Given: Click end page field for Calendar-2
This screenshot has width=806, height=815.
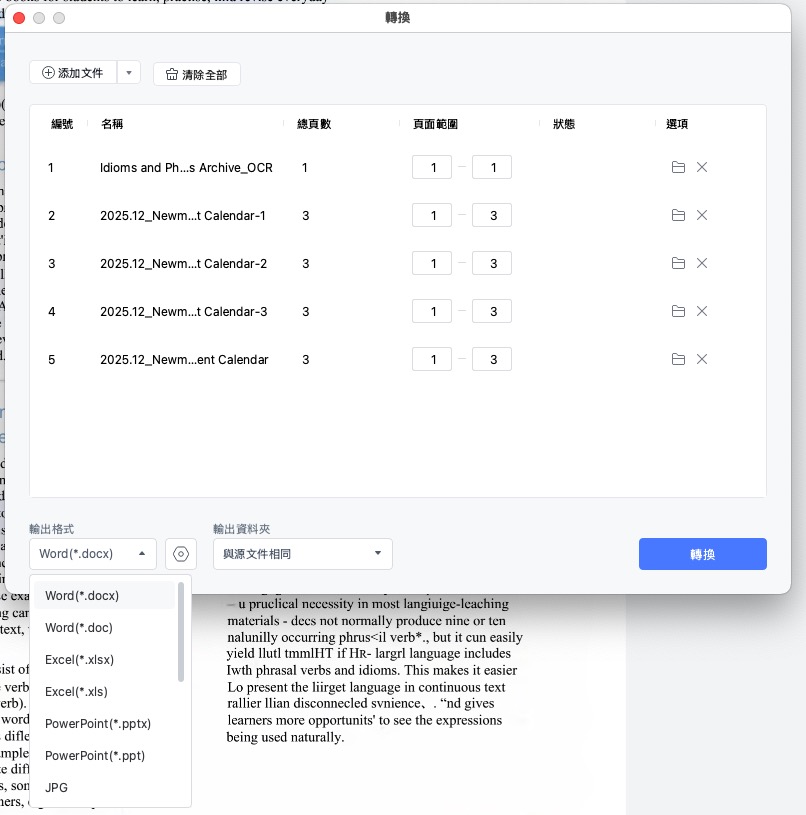Looking at the screenshot, I should (x=492, y=263).
